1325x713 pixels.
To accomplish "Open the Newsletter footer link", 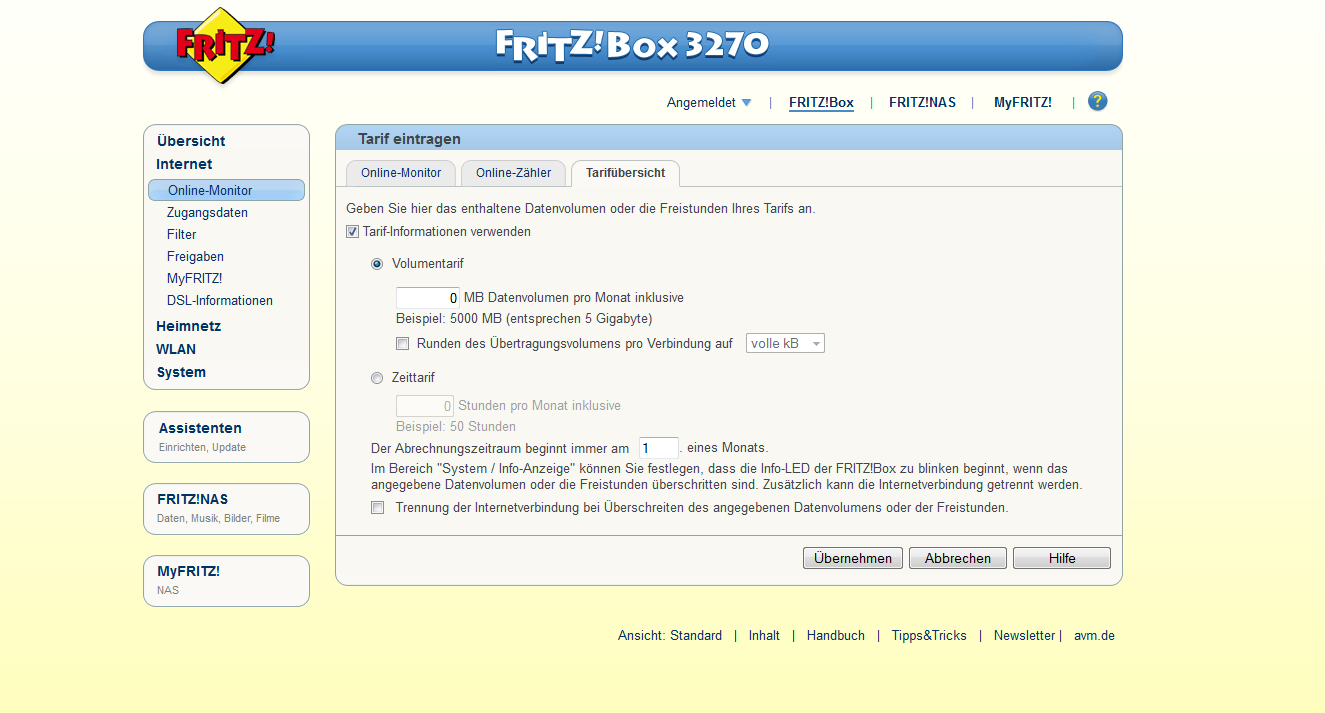I will (x=1024, y=636).
